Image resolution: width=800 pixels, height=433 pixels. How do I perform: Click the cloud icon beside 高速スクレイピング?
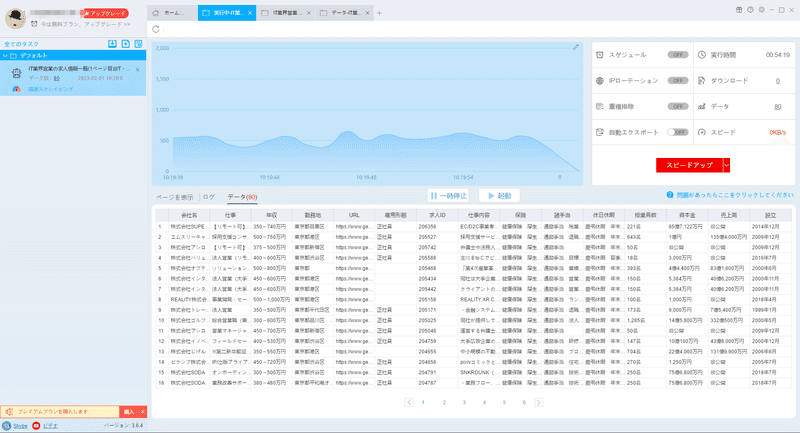coord(16,89)
